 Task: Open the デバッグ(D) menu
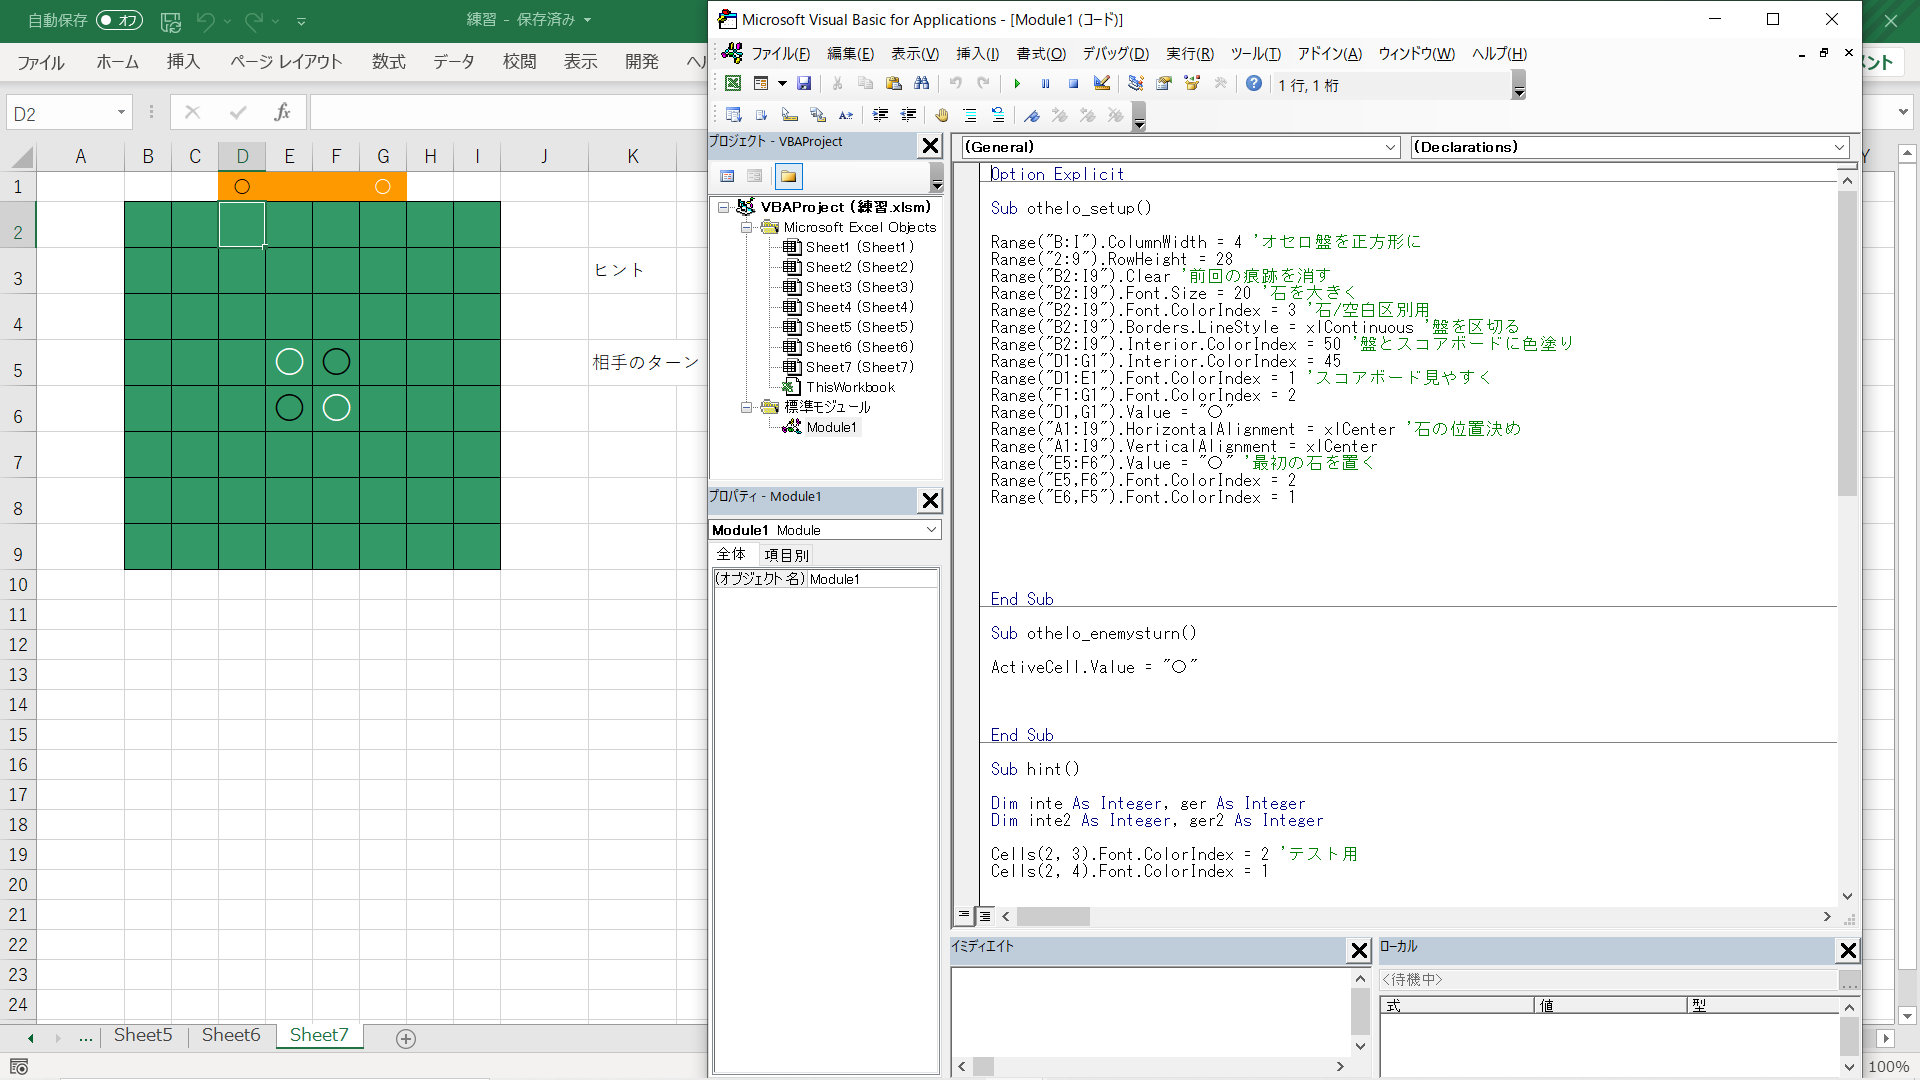point(1115,54)
